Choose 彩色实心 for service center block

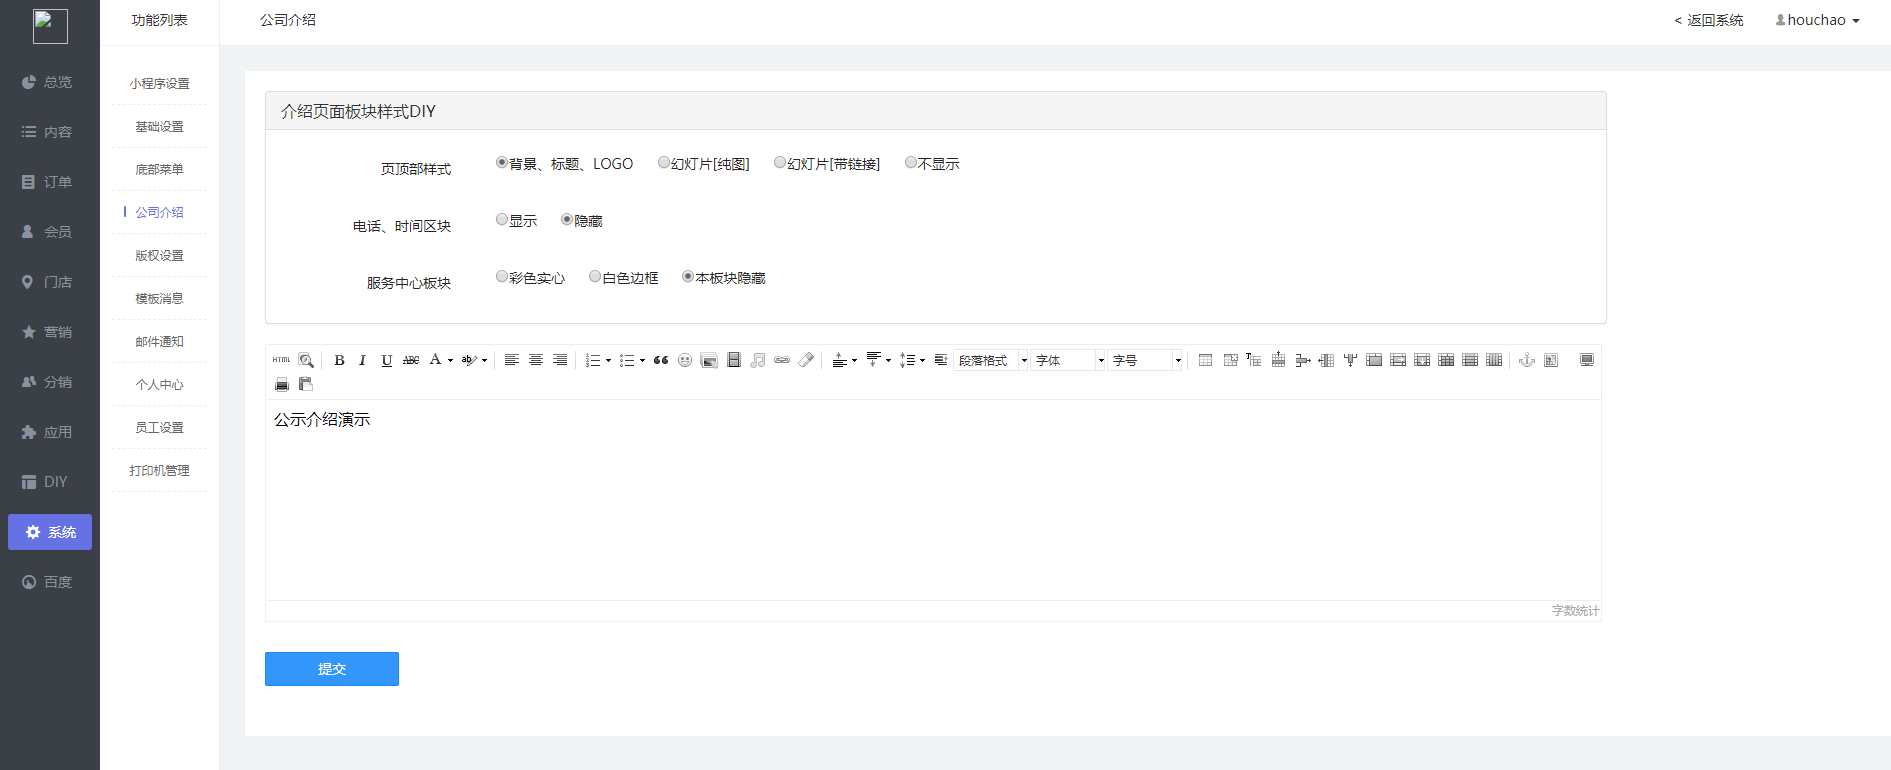[x=502, y=277]
